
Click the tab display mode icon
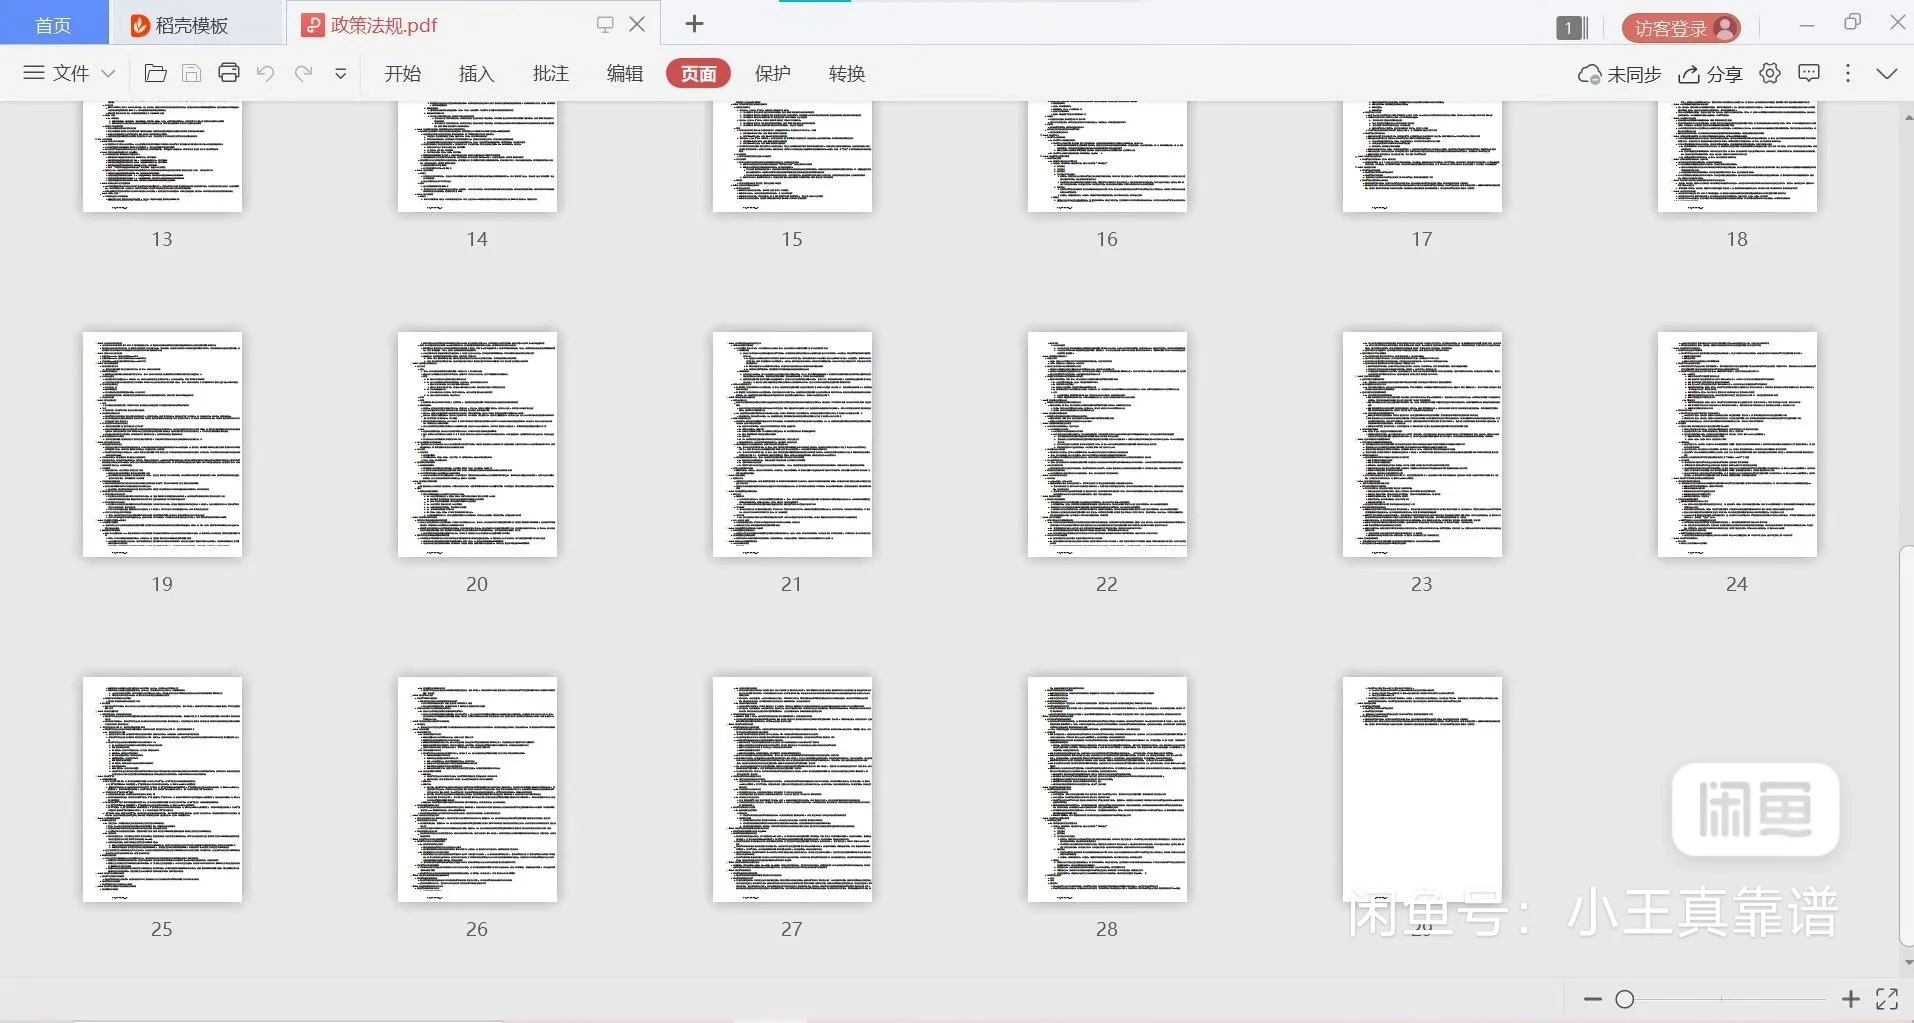pos(605,24)
